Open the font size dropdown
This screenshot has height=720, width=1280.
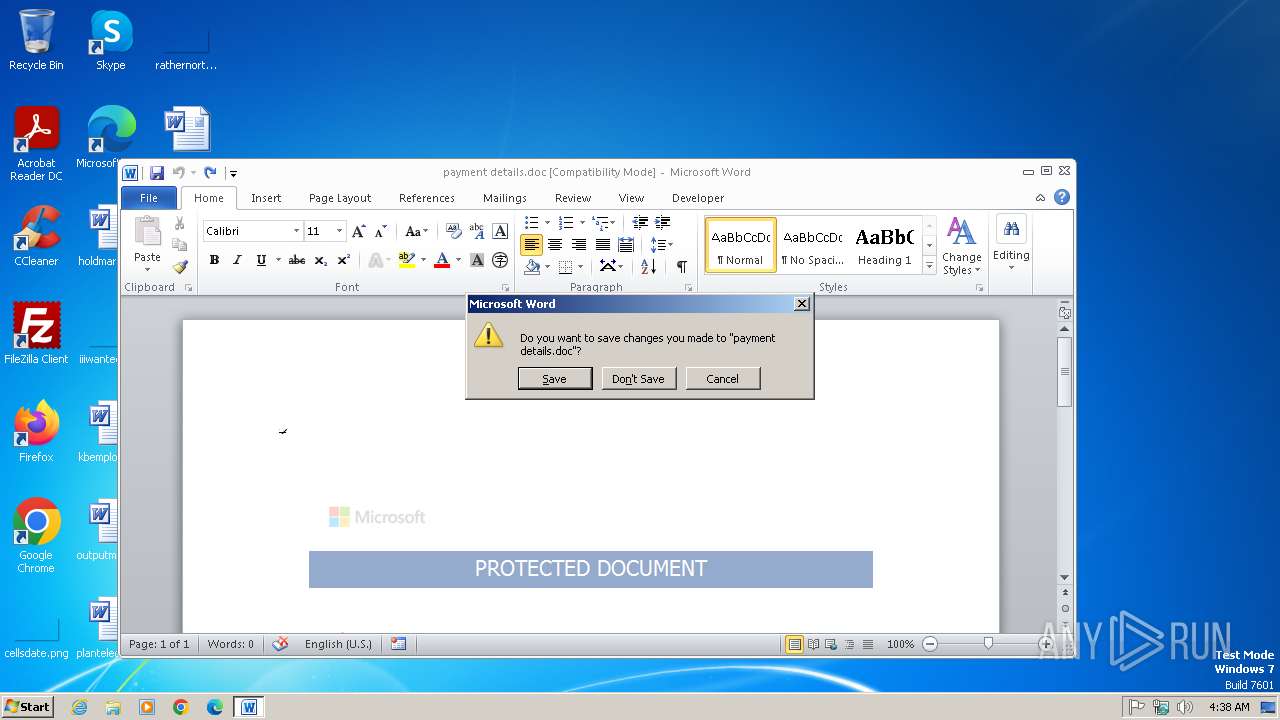click(x=340, y=231)
